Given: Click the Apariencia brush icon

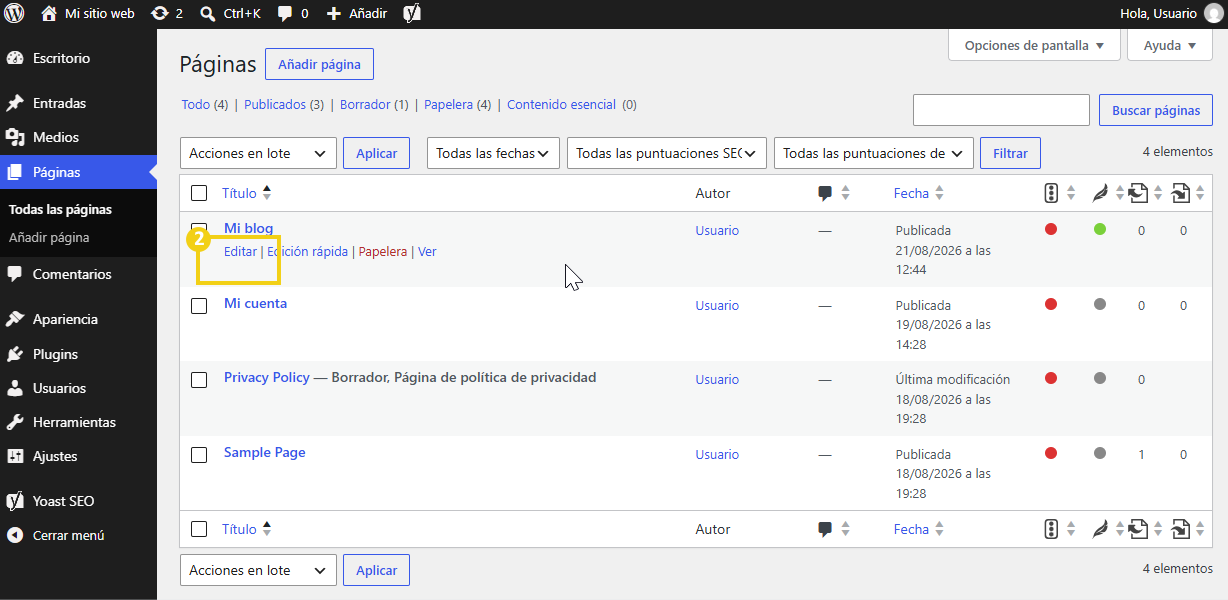Looking at the screenshot, I should 15,319.
